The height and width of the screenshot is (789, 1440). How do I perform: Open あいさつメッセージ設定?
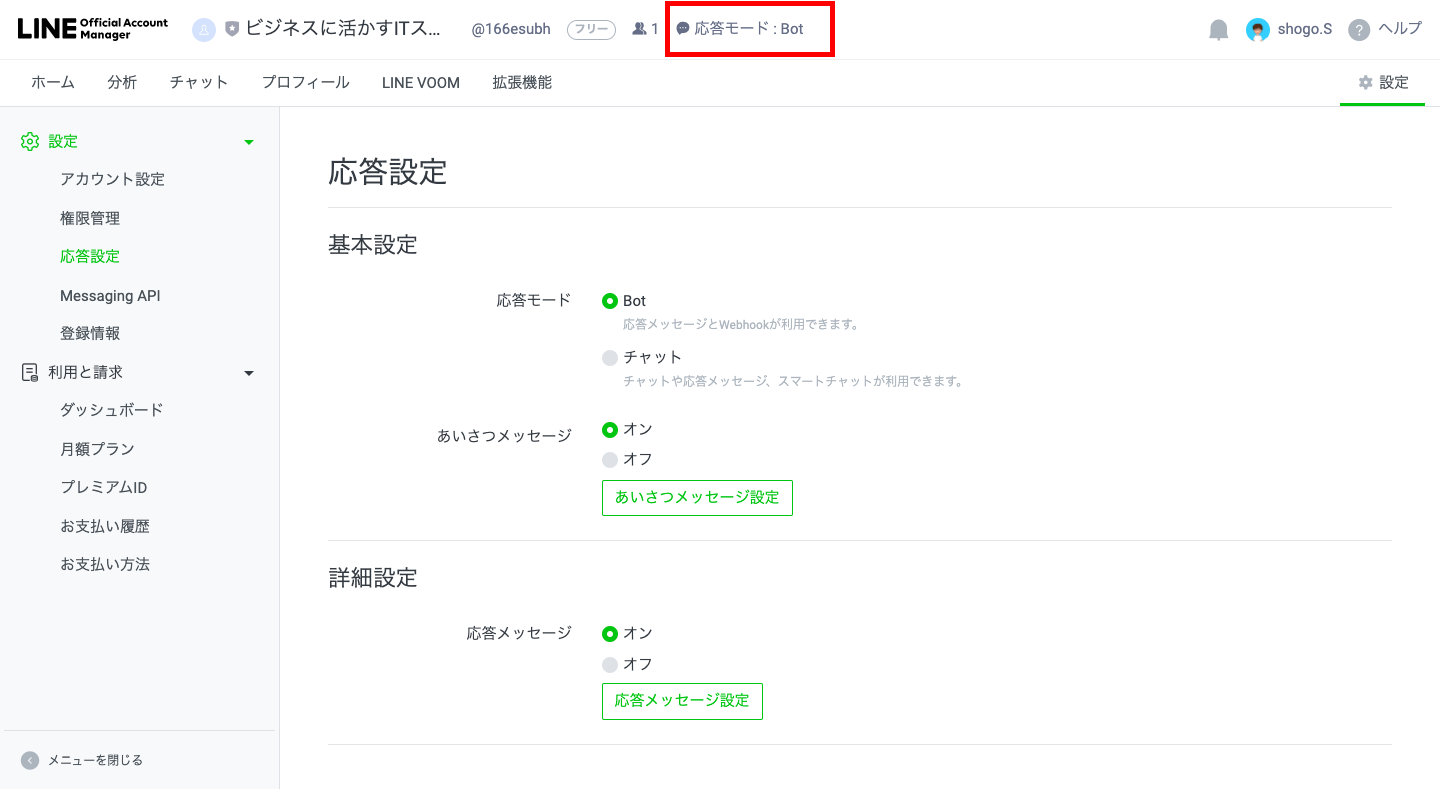click(697, 497)
